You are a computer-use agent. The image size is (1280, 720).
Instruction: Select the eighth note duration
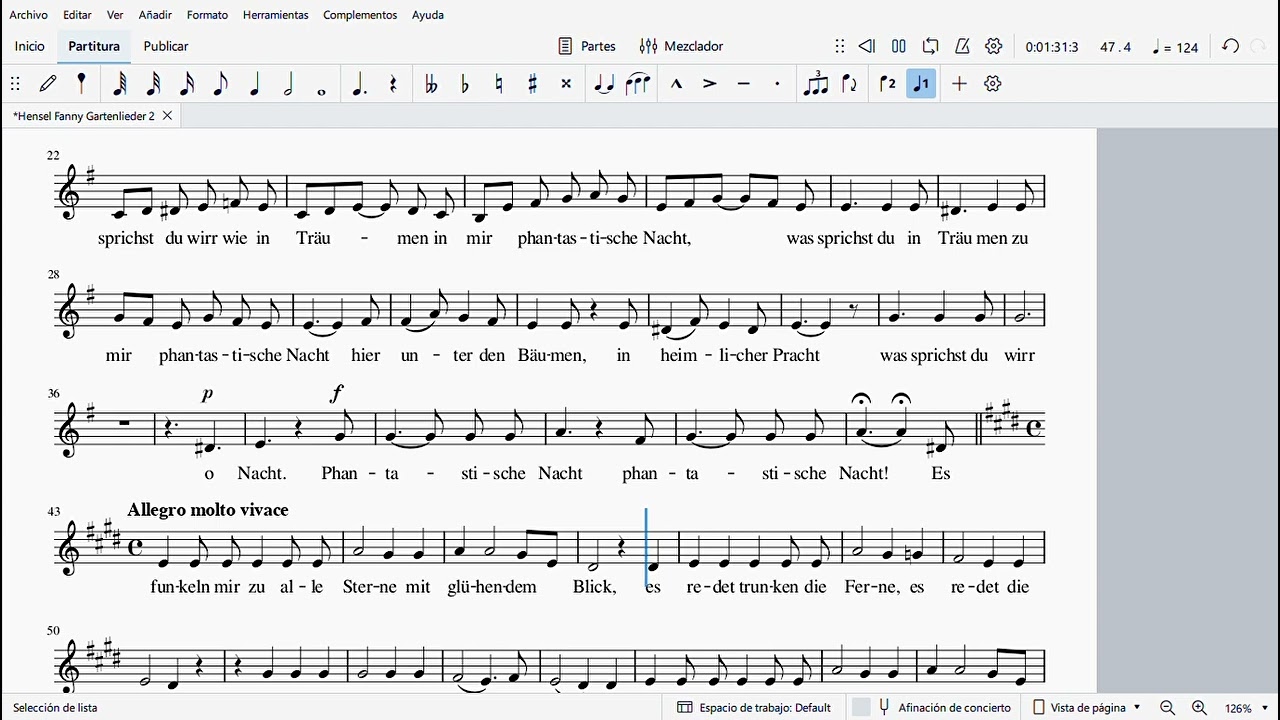(221, 84)
